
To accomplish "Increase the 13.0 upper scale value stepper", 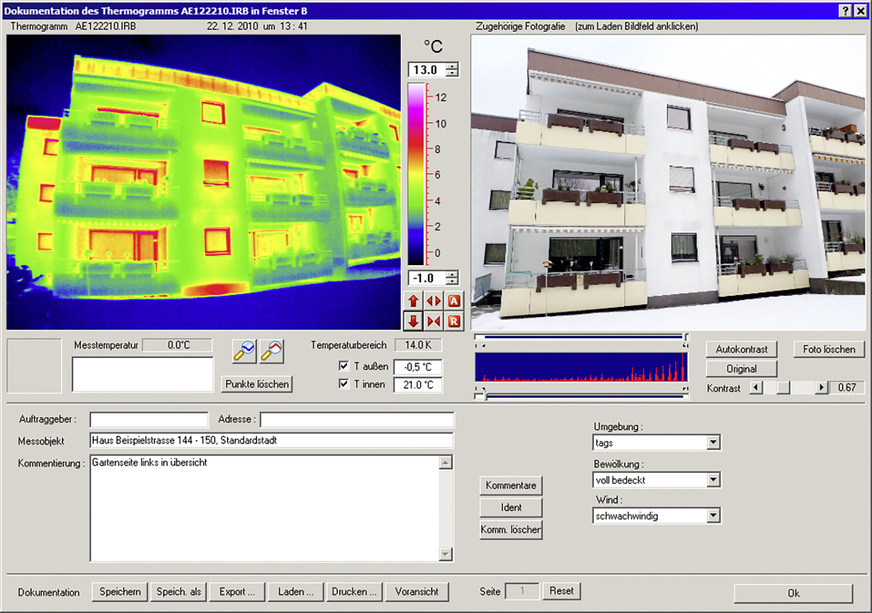I will click(451, 66).
